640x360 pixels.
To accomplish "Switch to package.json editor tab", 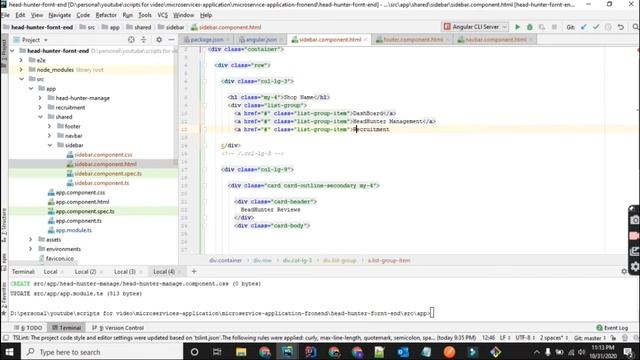I will [206, 40].
